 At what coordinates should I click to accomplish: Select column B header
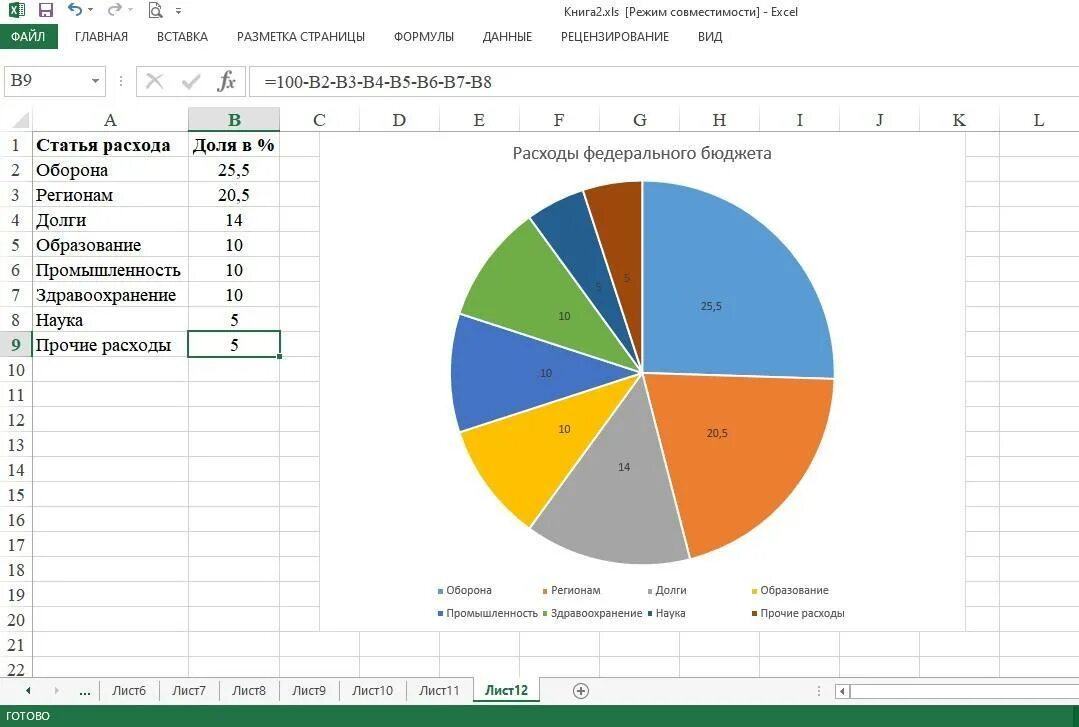coord(234,120)
